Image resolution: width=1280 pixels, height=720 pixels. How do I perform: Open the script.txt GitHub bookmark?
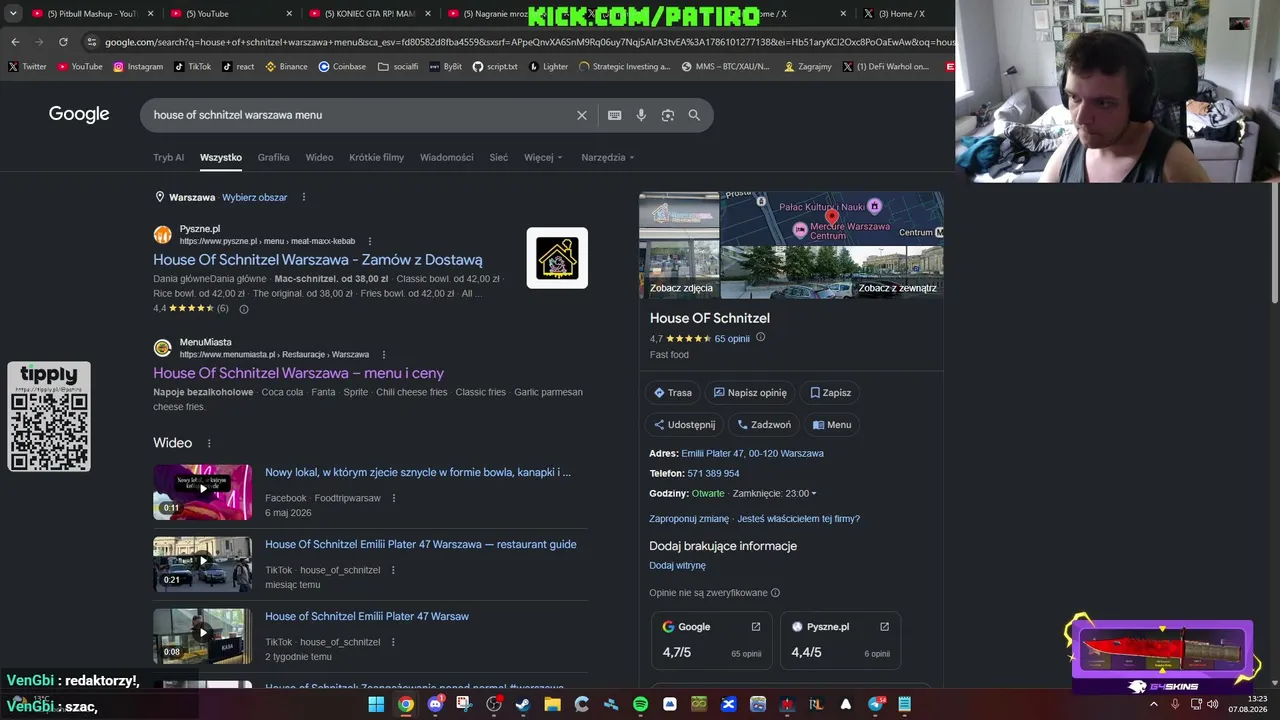click(x=495, y=67)
